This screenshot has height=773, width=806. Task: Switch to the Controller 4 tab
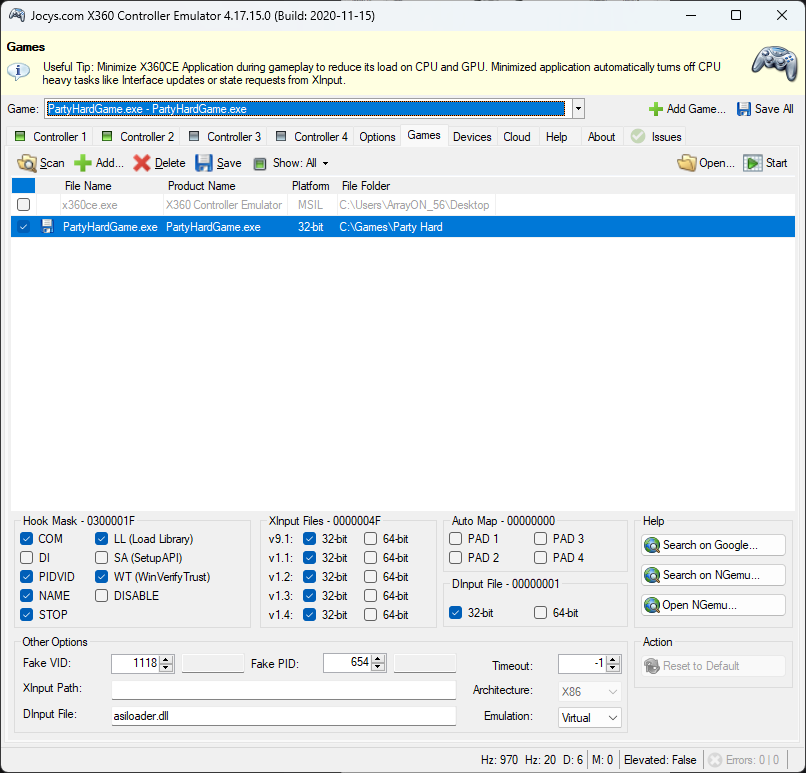(x=312, y=137)
